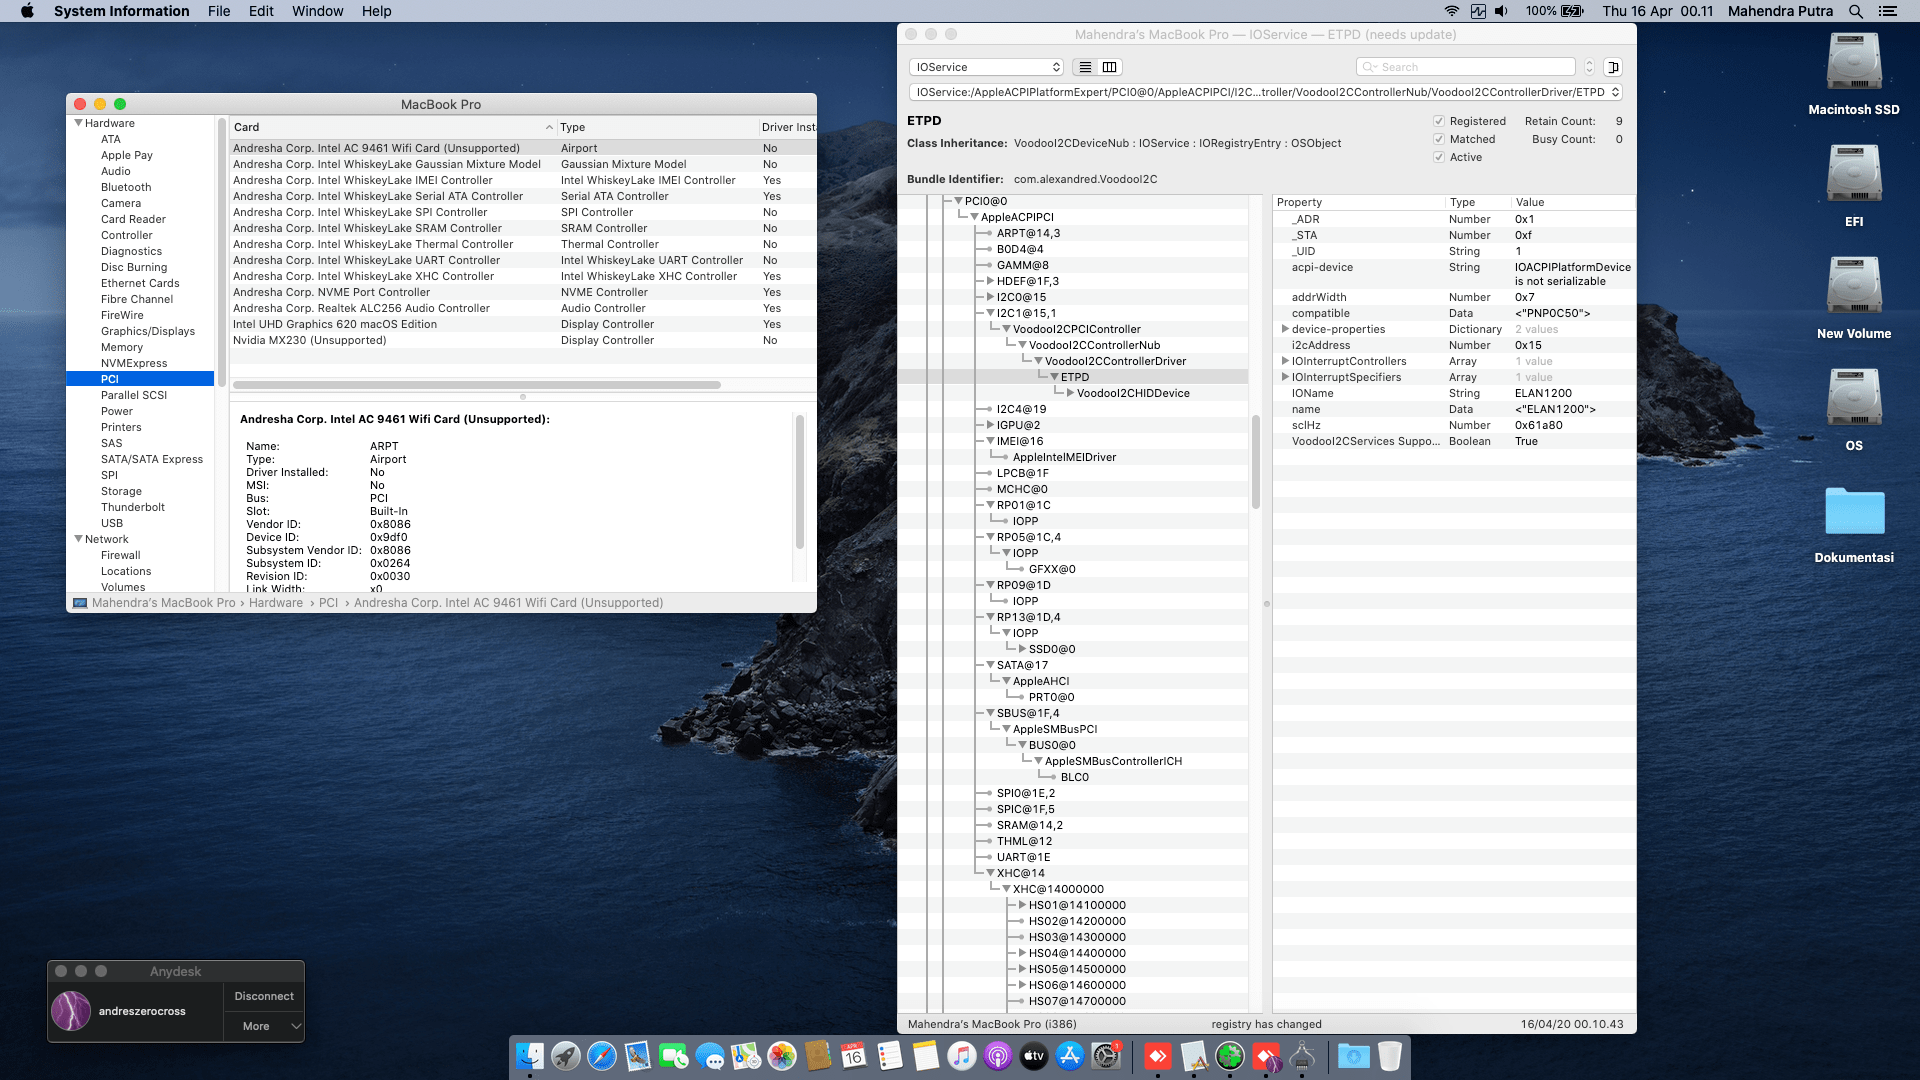1920x1080 pixels.
Task: Open Trash in the Dock
Action: (1390, 1056)
